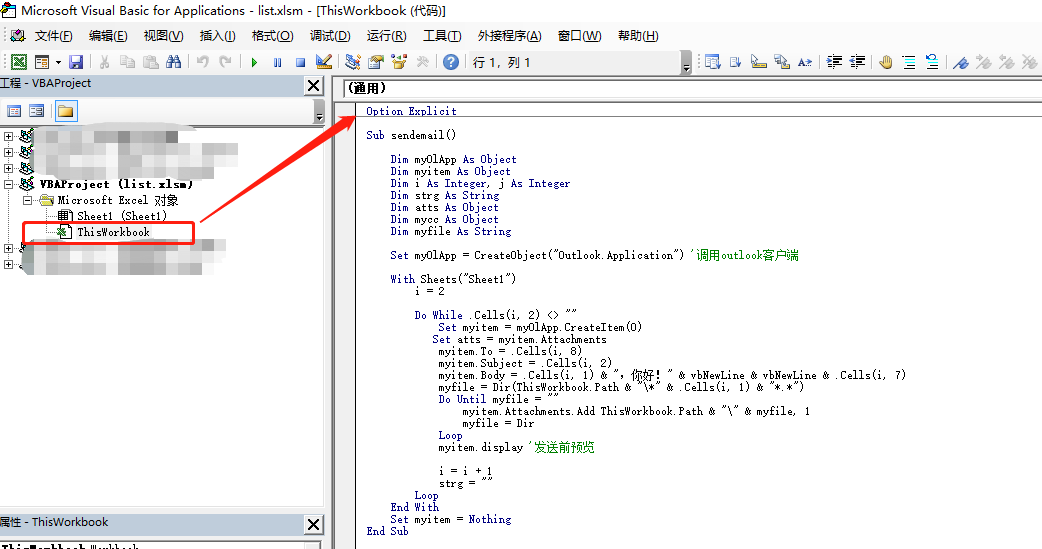Screen dimensions: 1042x549
Task: Click the Next Bookmark icon
Action: [984, 62]
